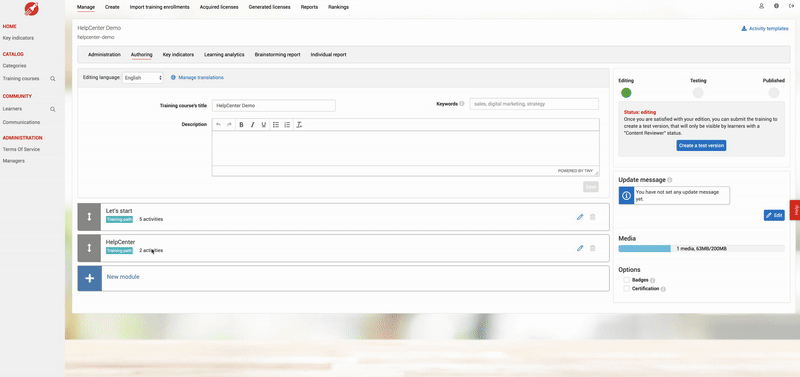This screenshot has height=377, width=800.
Task: Toggle bold formatting in description editor
Action: 241,124
